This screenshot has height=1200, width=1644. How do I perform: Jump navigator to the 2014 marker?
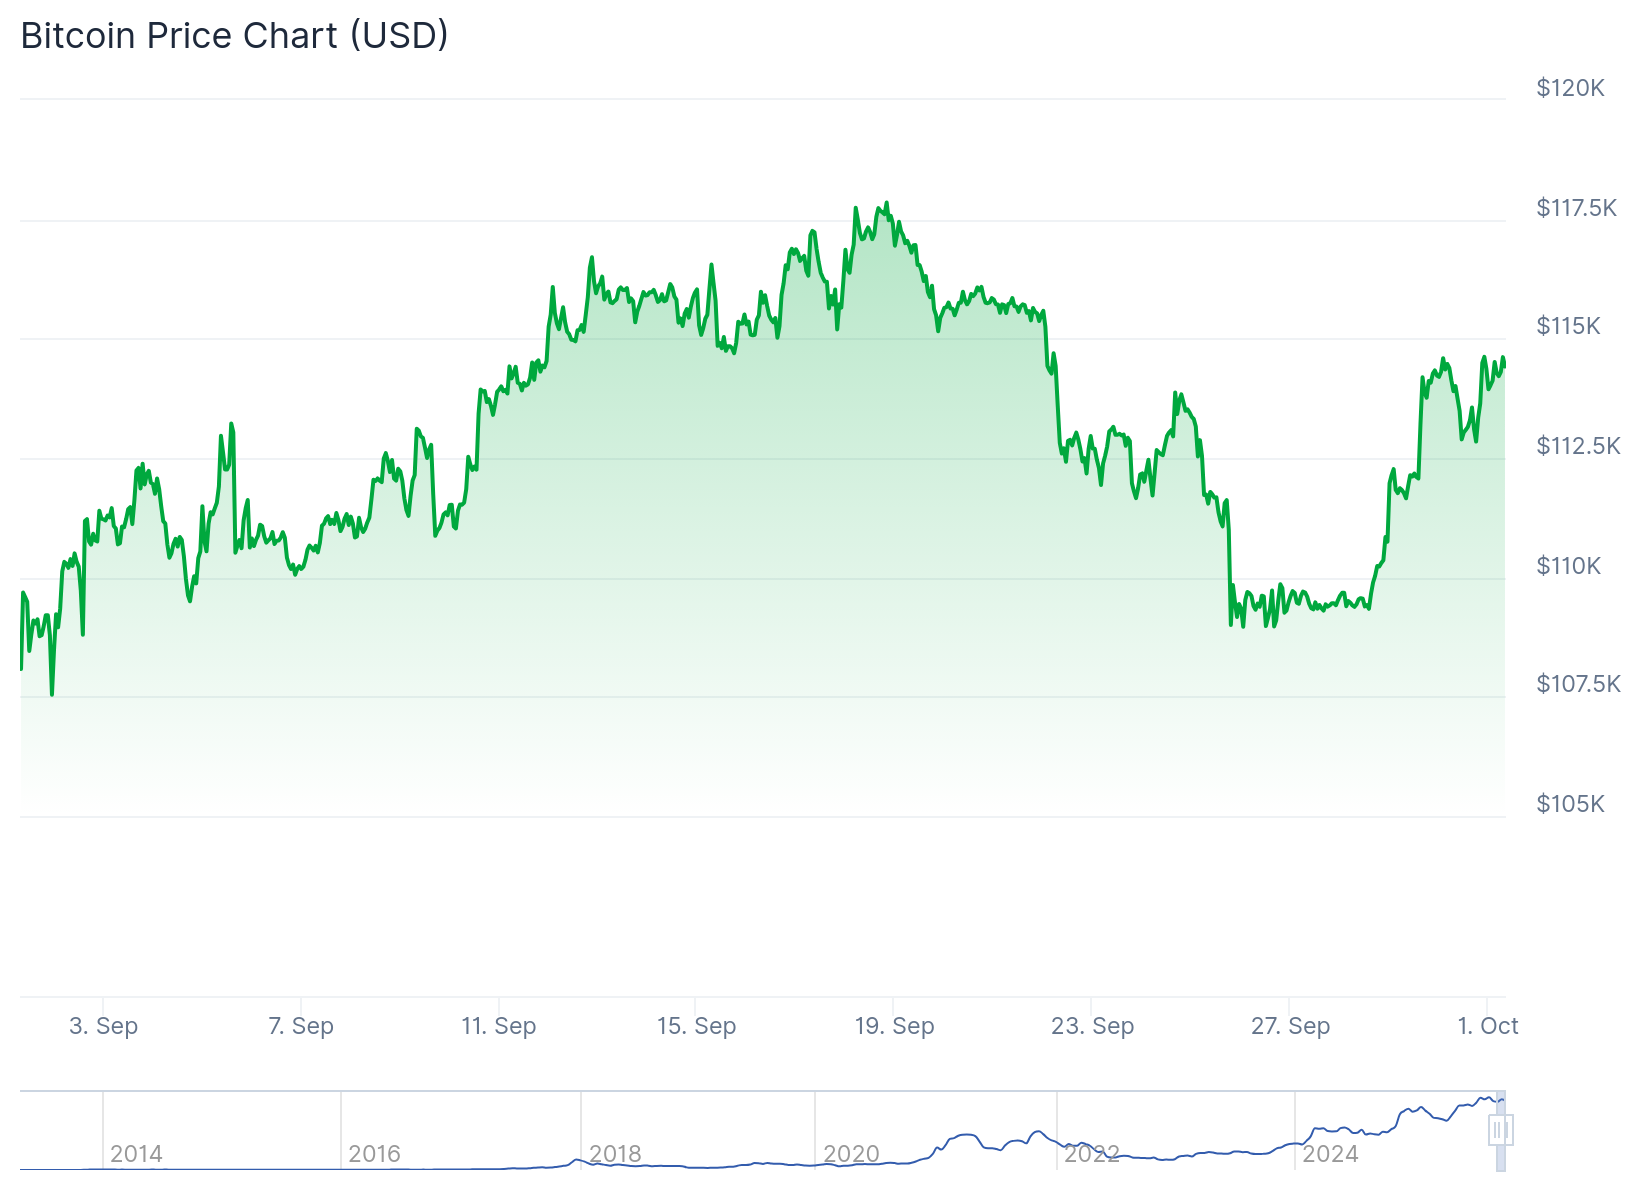[x=136, y=1154]
